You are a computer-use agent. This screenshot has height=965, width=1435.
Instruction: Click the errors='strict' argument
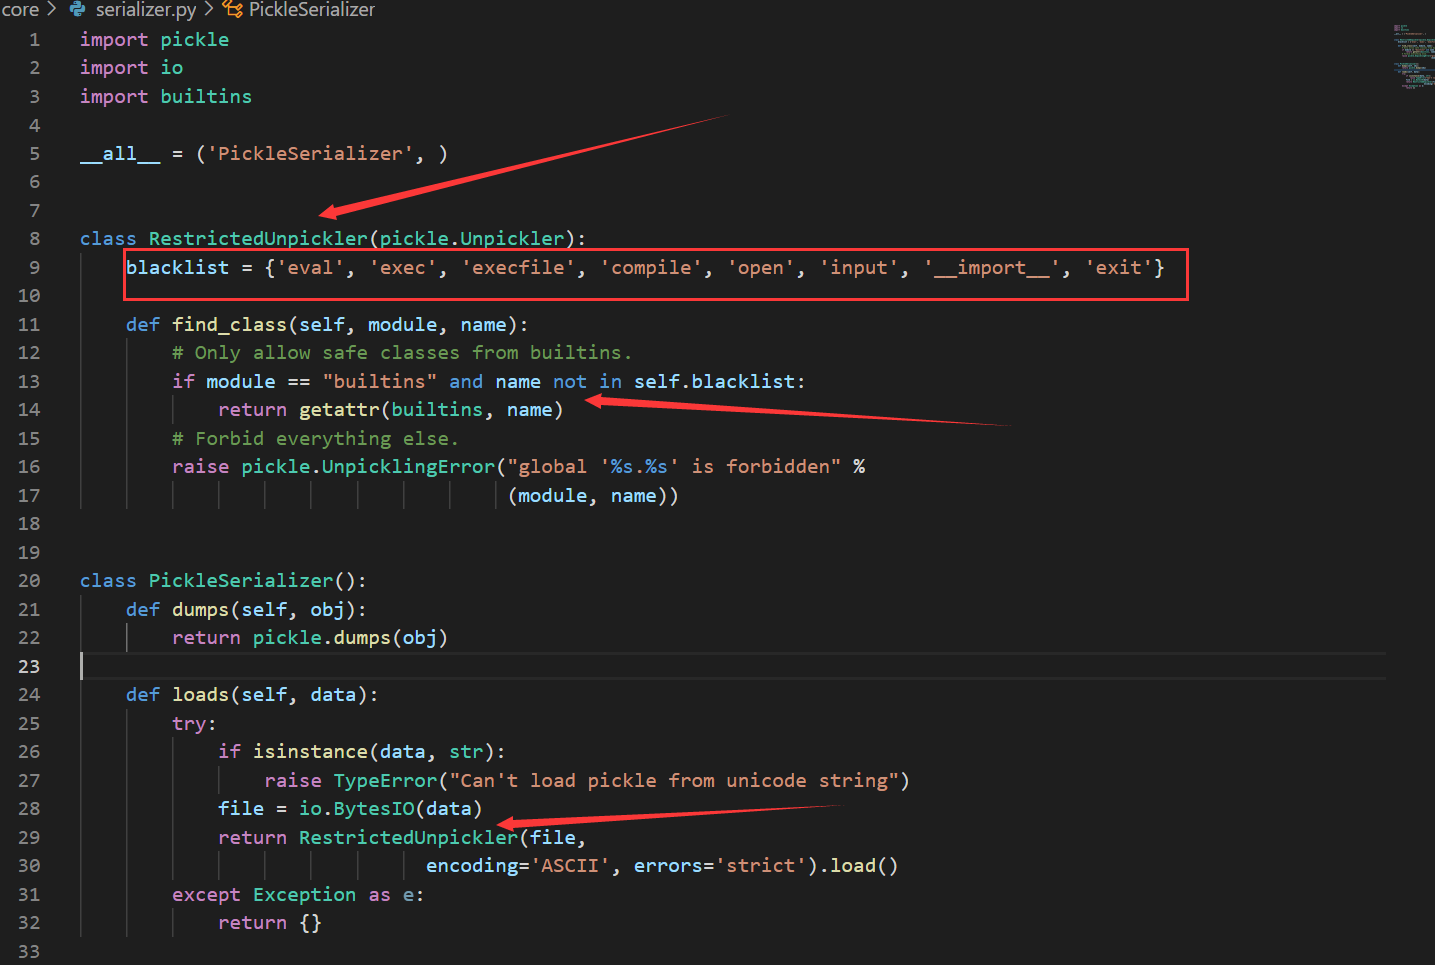pyautogui.click(x=720, y=866)
